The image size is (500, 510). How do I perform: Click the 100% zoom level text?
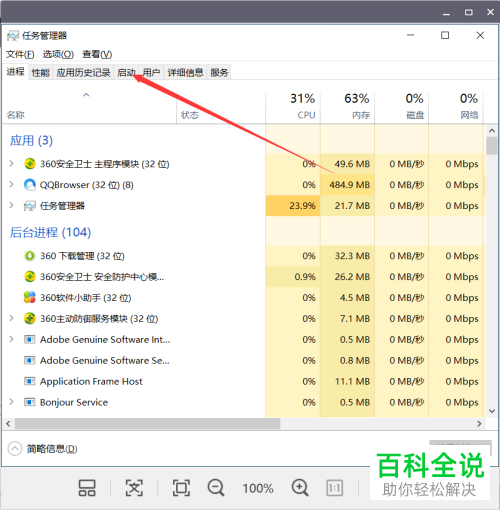[258, 488]
